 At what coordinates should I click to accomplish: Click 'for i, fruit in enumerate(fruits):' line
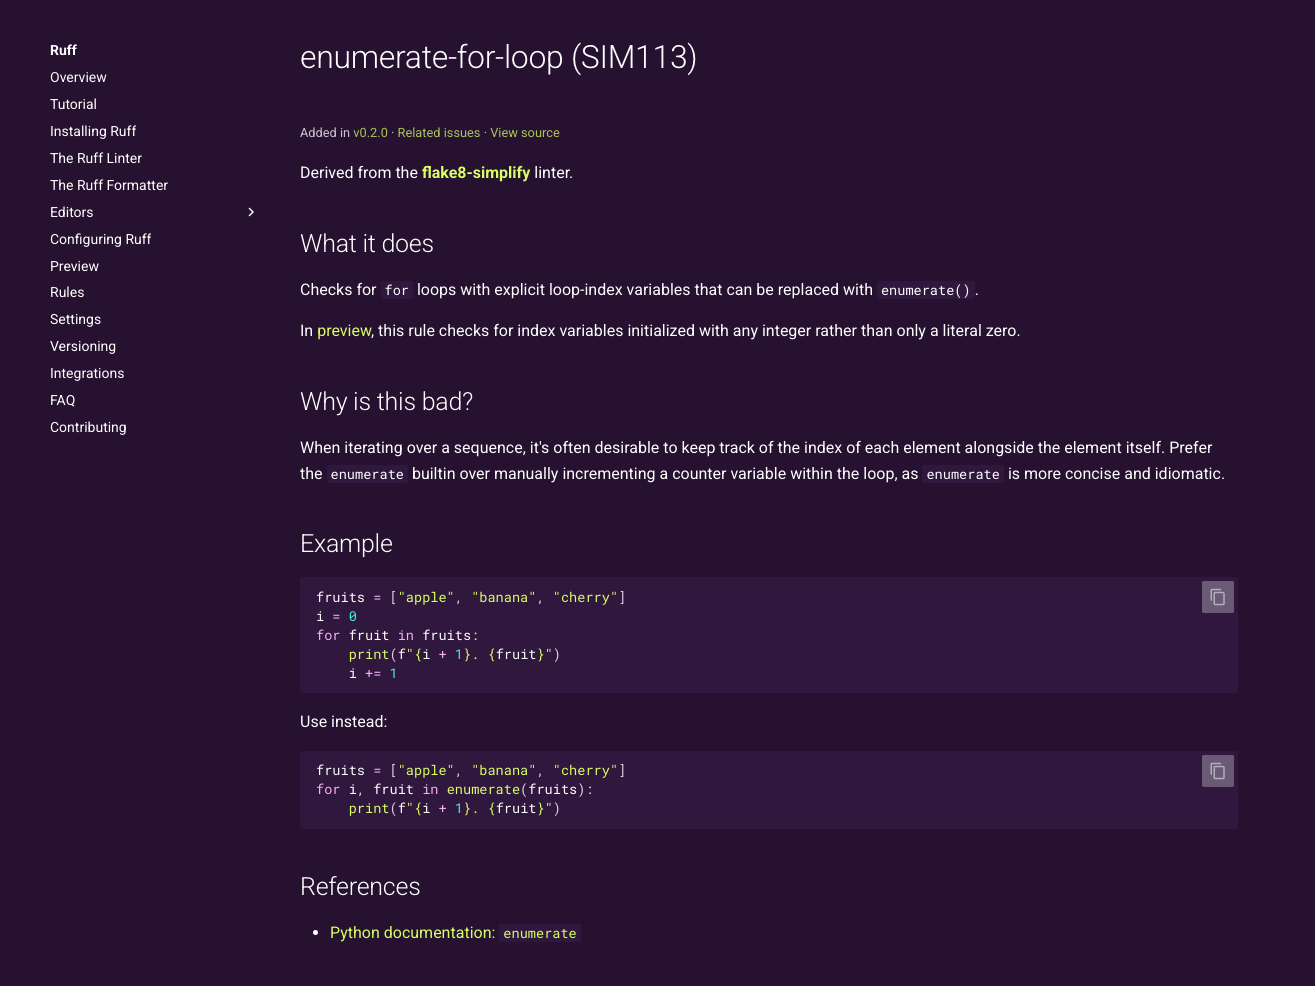[455, 789]
